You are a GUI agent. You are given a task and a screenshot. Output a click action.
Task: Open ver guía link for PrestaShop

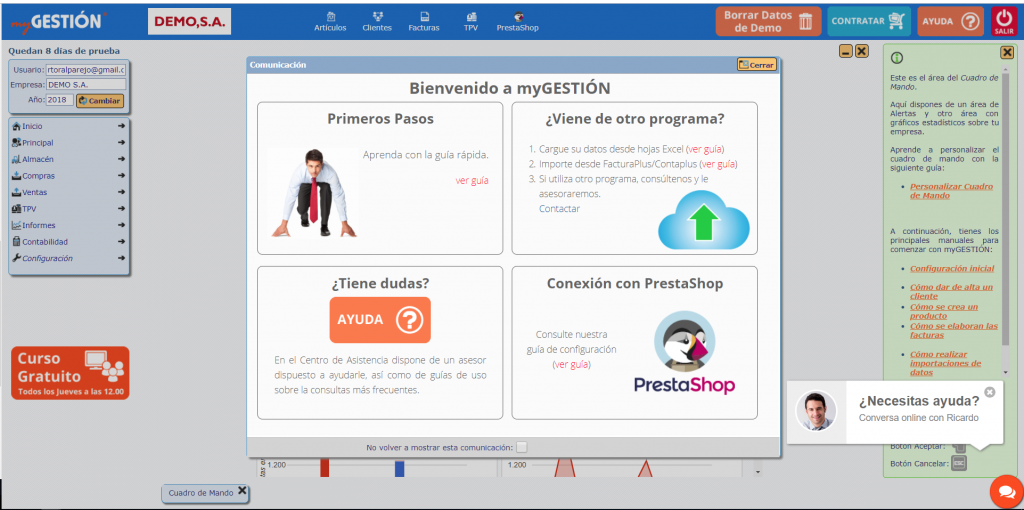click(x=571, y=364)
